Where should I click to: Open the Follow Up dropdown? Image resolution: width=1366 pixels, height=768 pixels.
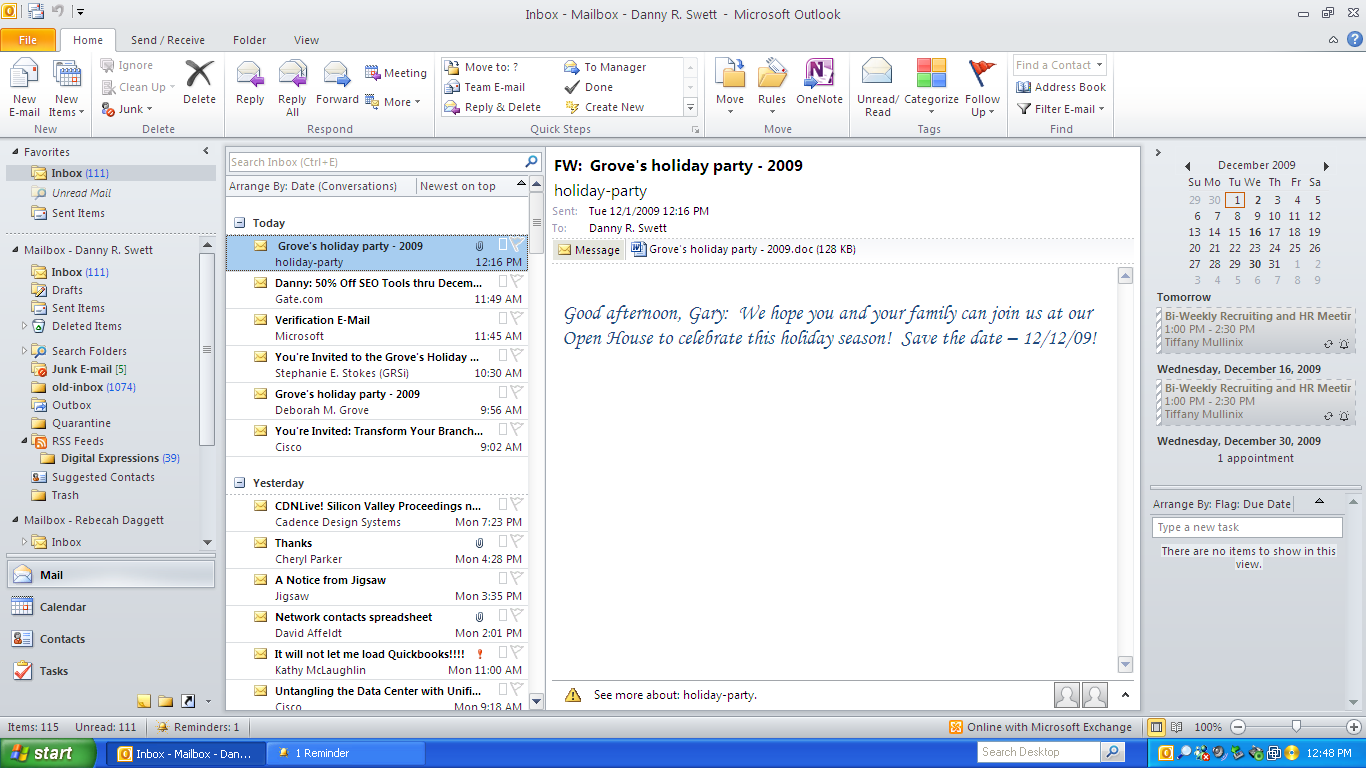[982, 87]
